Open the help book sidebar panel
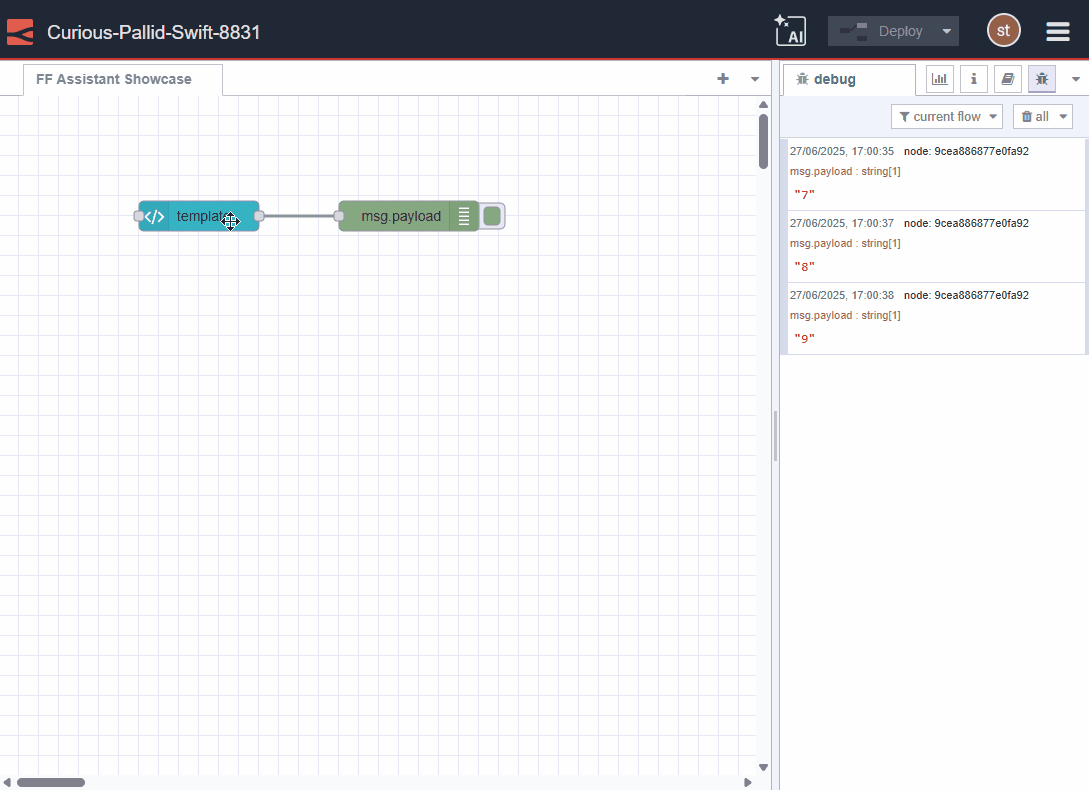 pos(1007,78)
